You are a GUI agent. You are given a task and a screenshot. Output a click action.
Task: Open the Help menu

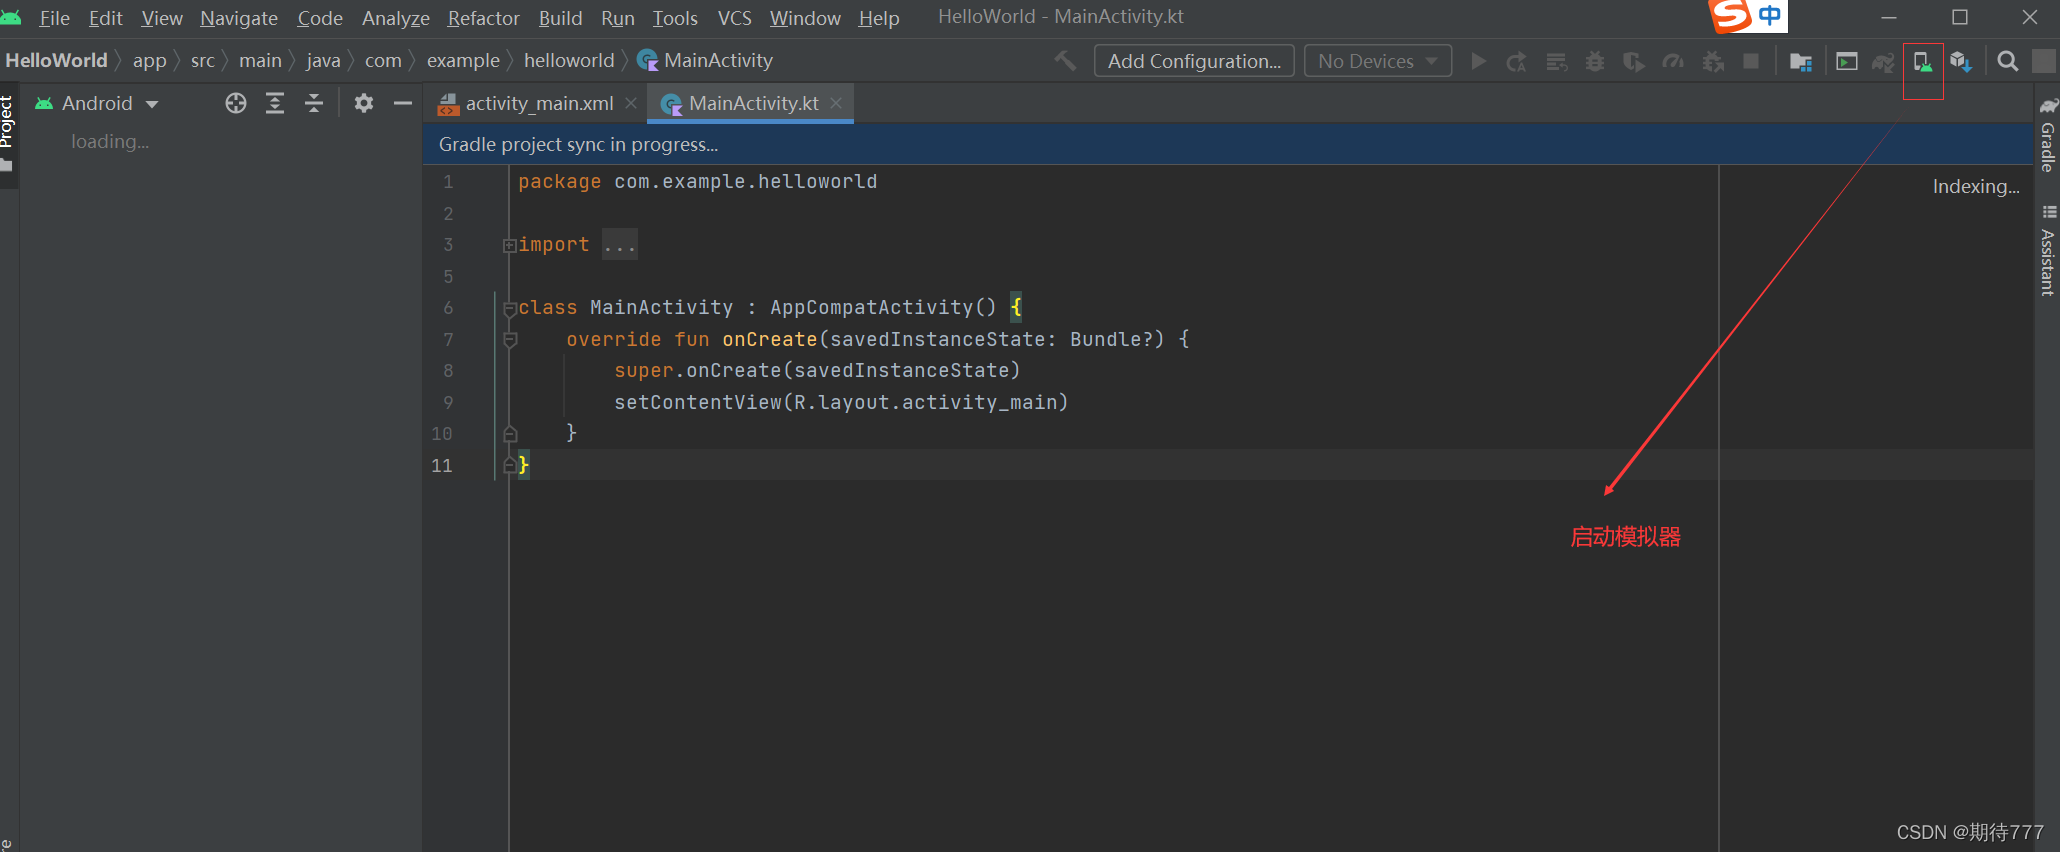tap(879, 18)
